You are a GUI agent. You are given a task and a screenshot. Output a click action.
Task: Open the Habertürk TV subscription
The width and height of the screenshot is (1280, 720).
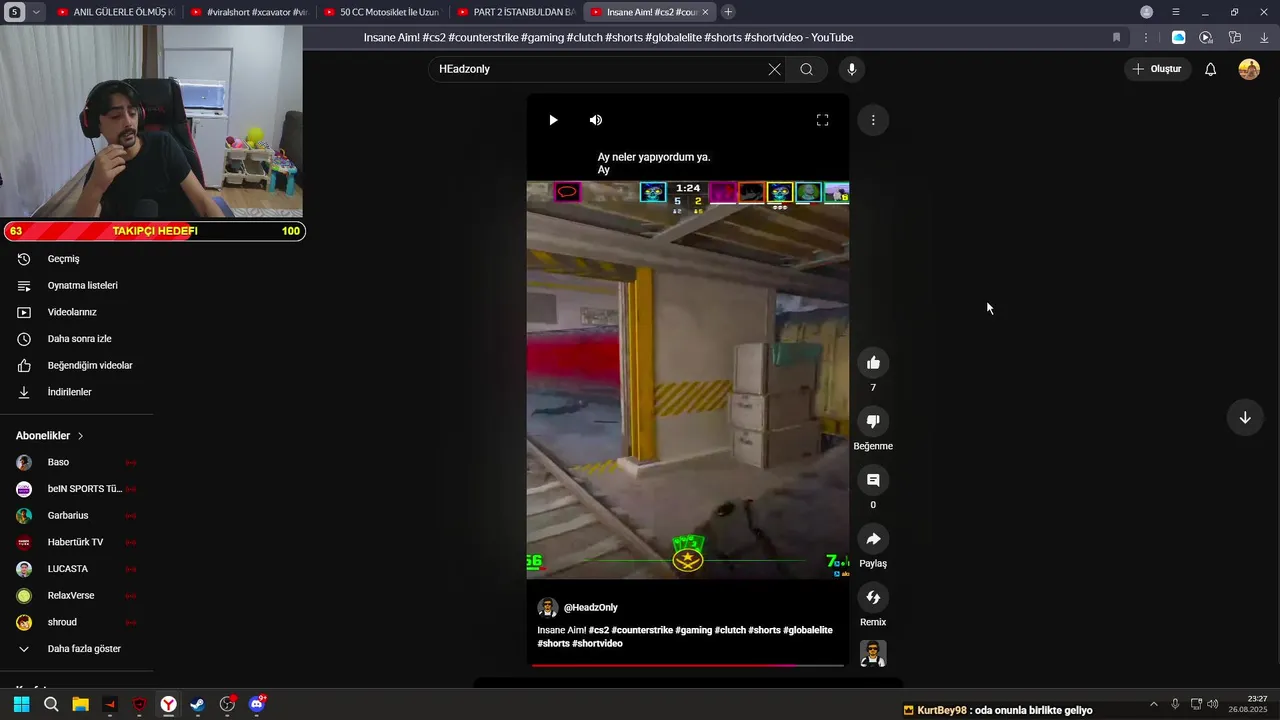(x=76, y=542)
